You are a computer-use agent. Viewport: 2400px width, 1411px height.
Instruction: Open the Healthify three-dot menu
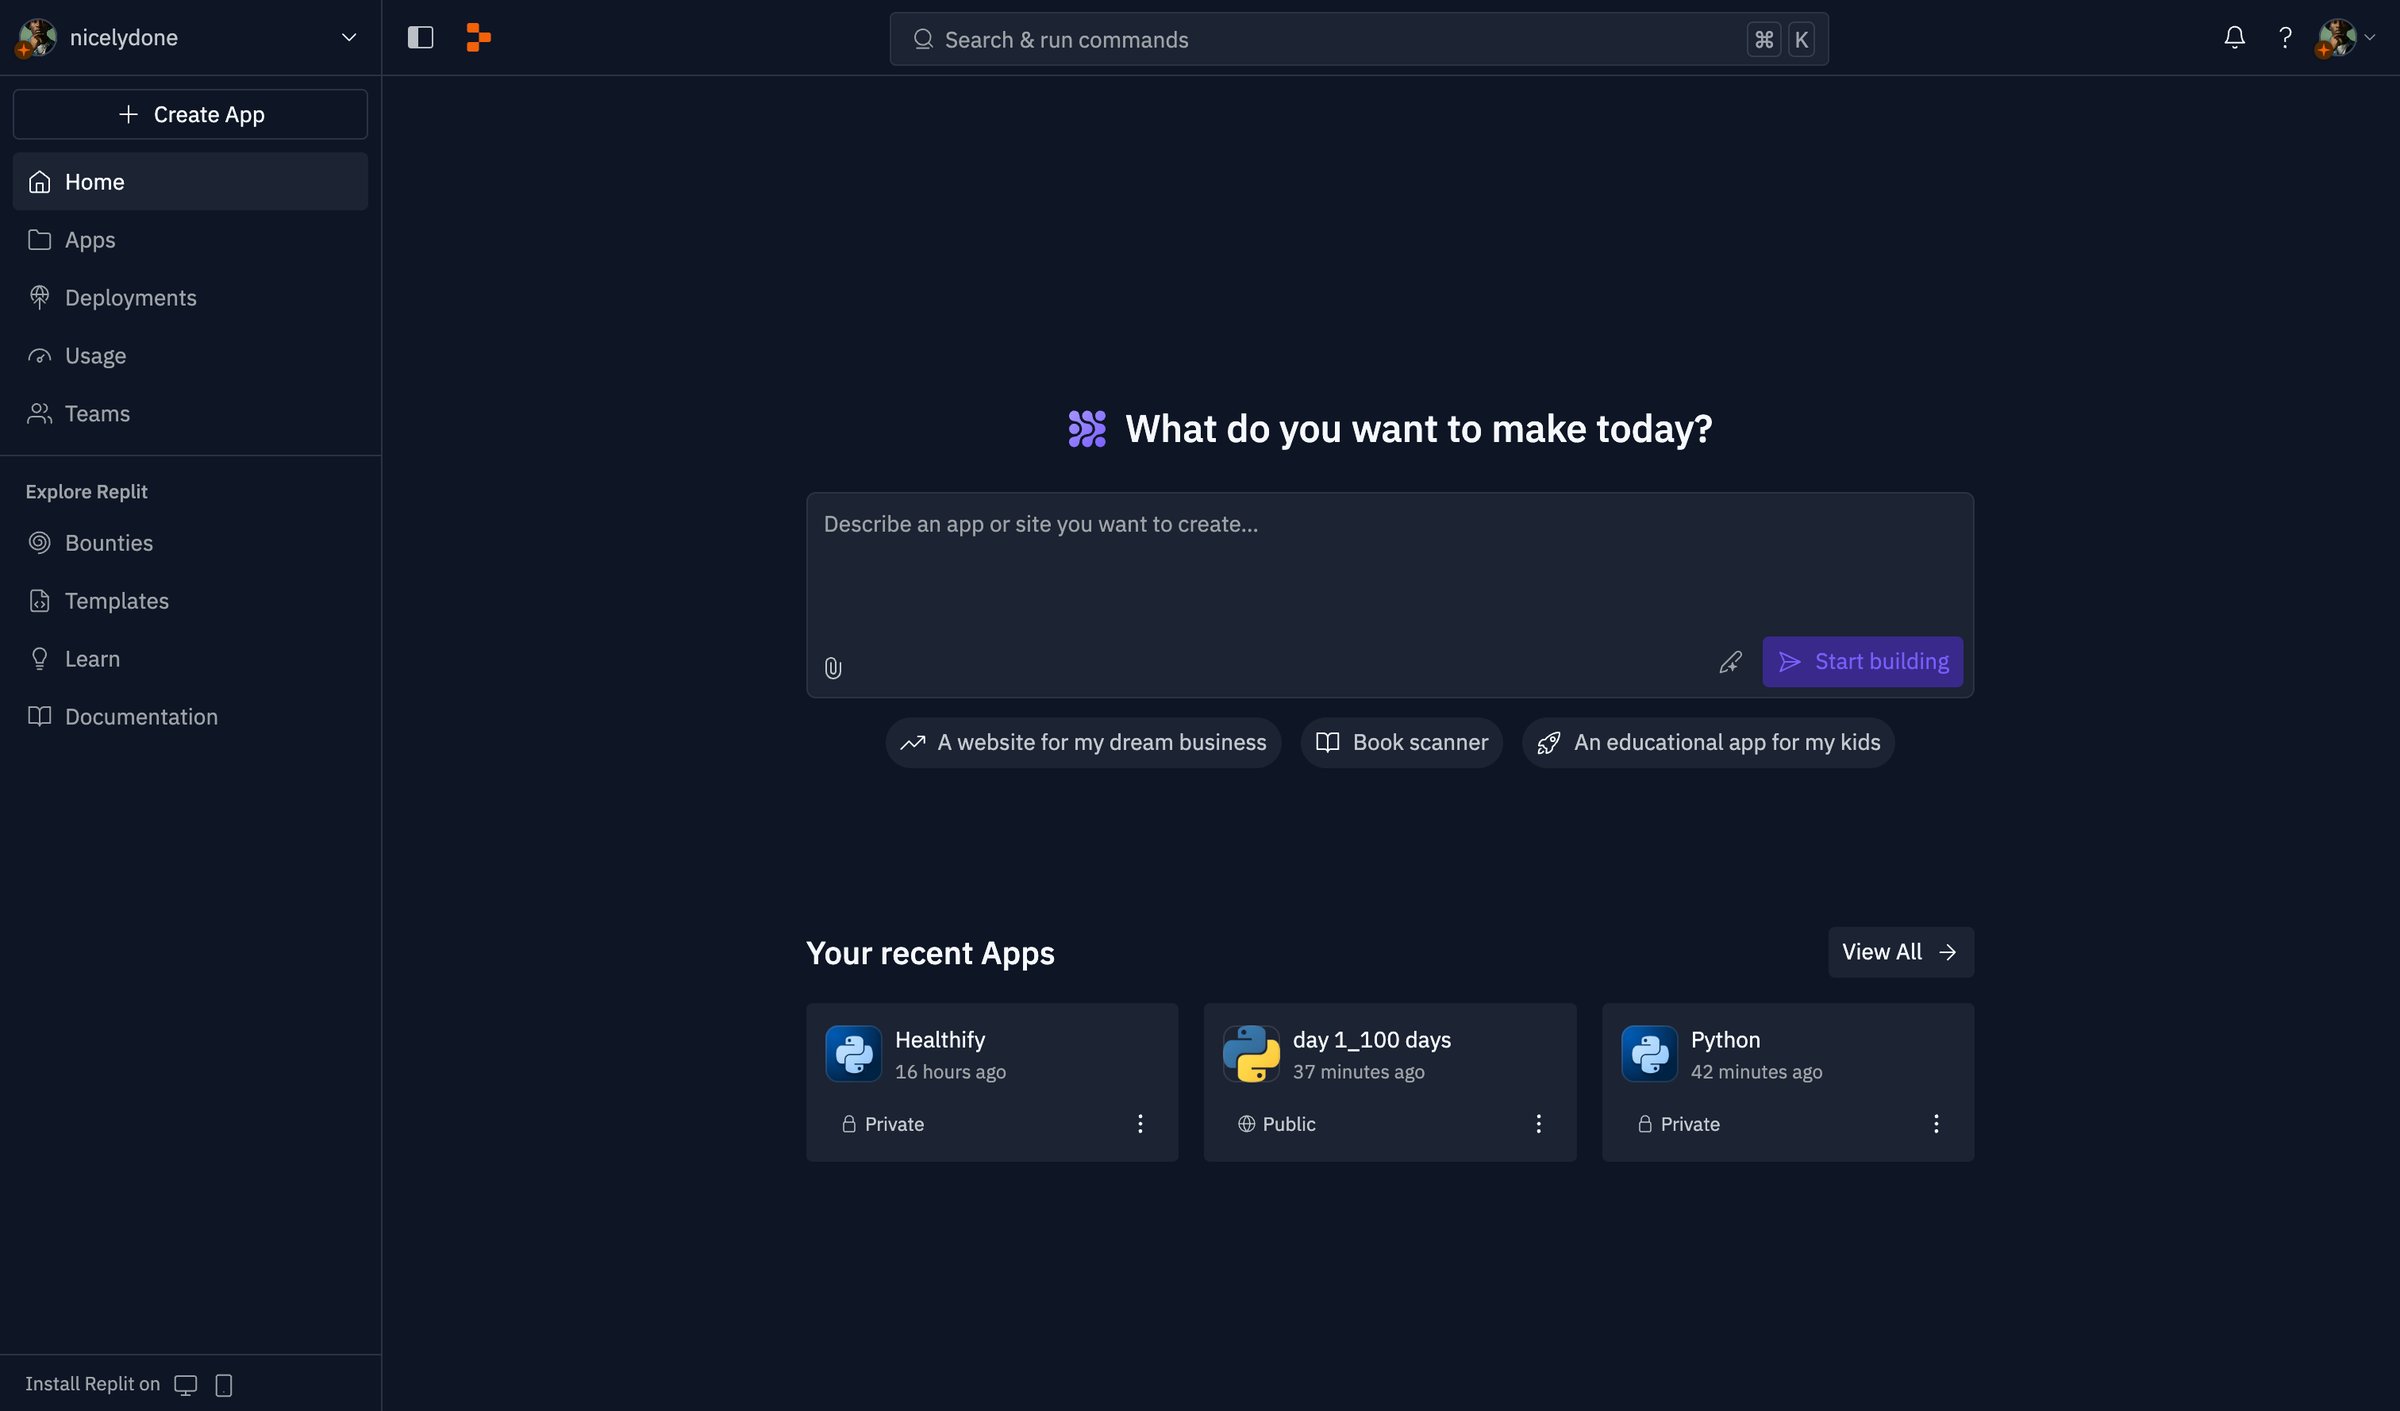pyautogui.click(x=1140, y=1124)
